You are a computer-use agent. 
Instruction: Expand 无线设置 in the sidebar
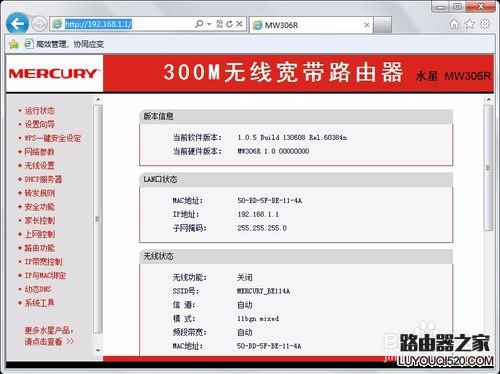[40, 165]
